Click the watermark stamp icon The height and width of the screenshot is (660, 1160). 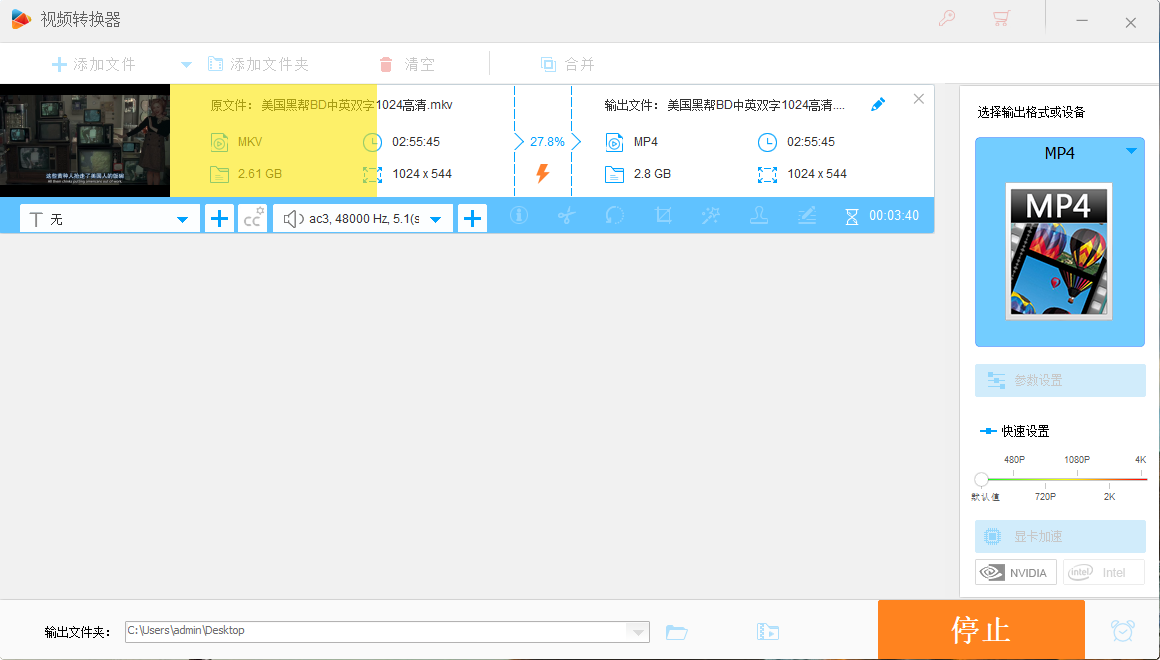[x=759, y=215]
